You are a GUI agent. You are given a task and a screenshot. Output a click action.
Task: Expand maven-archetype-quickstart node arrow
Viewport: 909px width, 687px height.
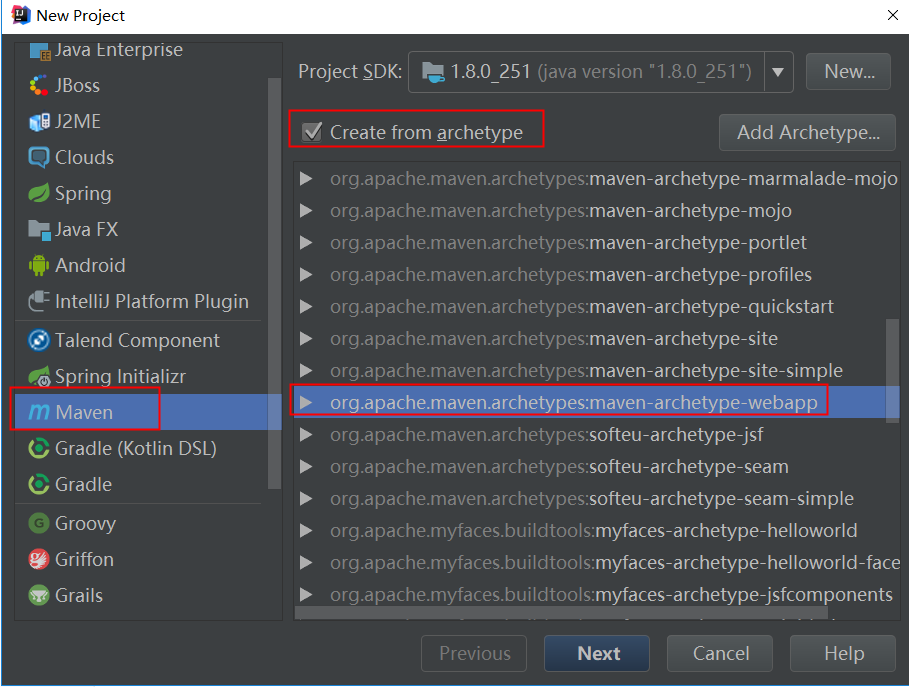306,306
